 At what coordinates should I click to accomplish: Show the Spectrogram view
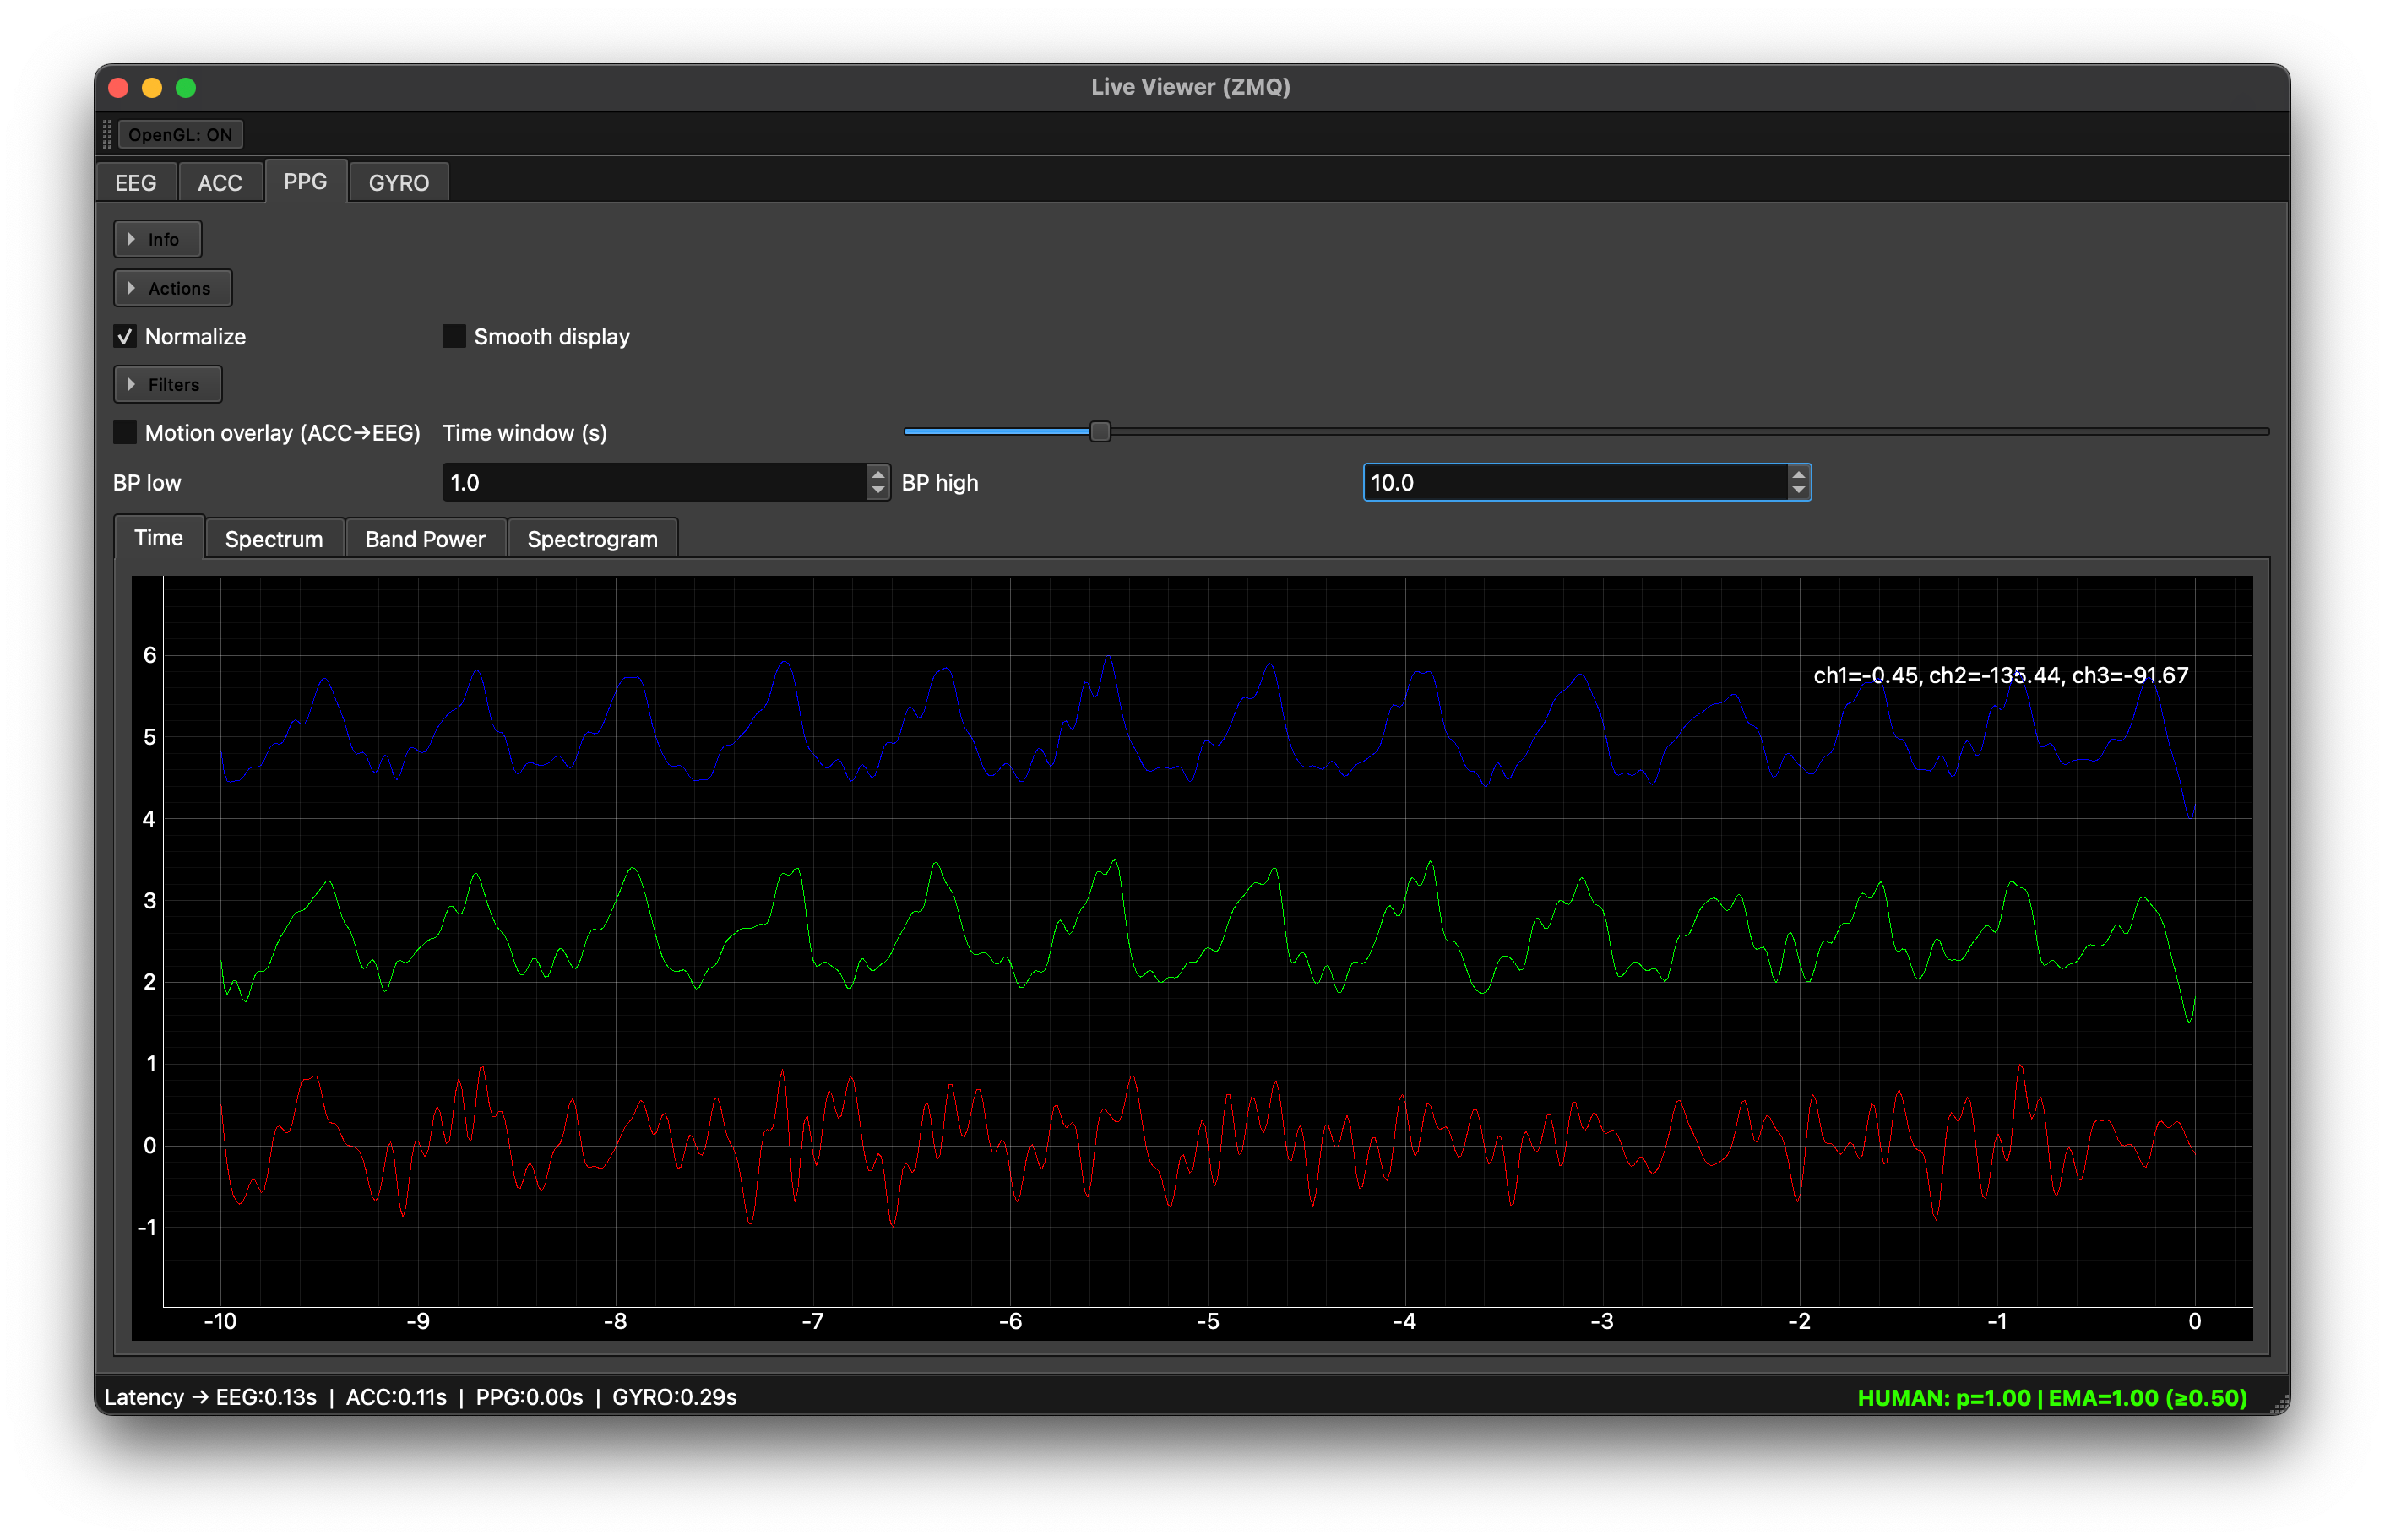point(592,538)
